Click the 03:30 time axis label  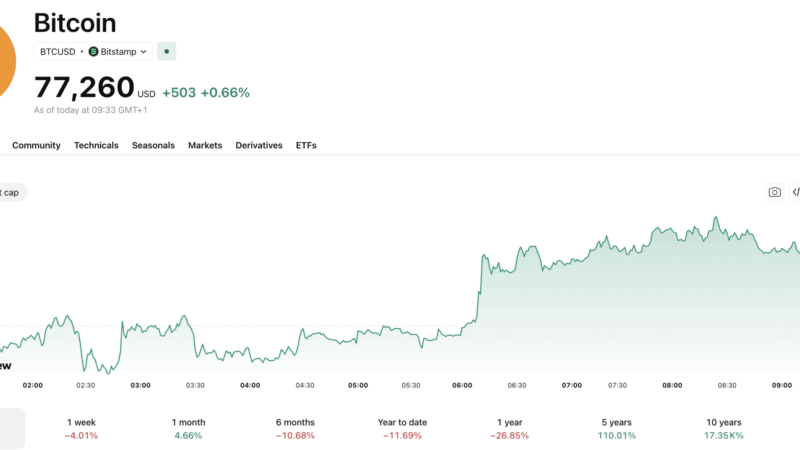coord(195,385)
